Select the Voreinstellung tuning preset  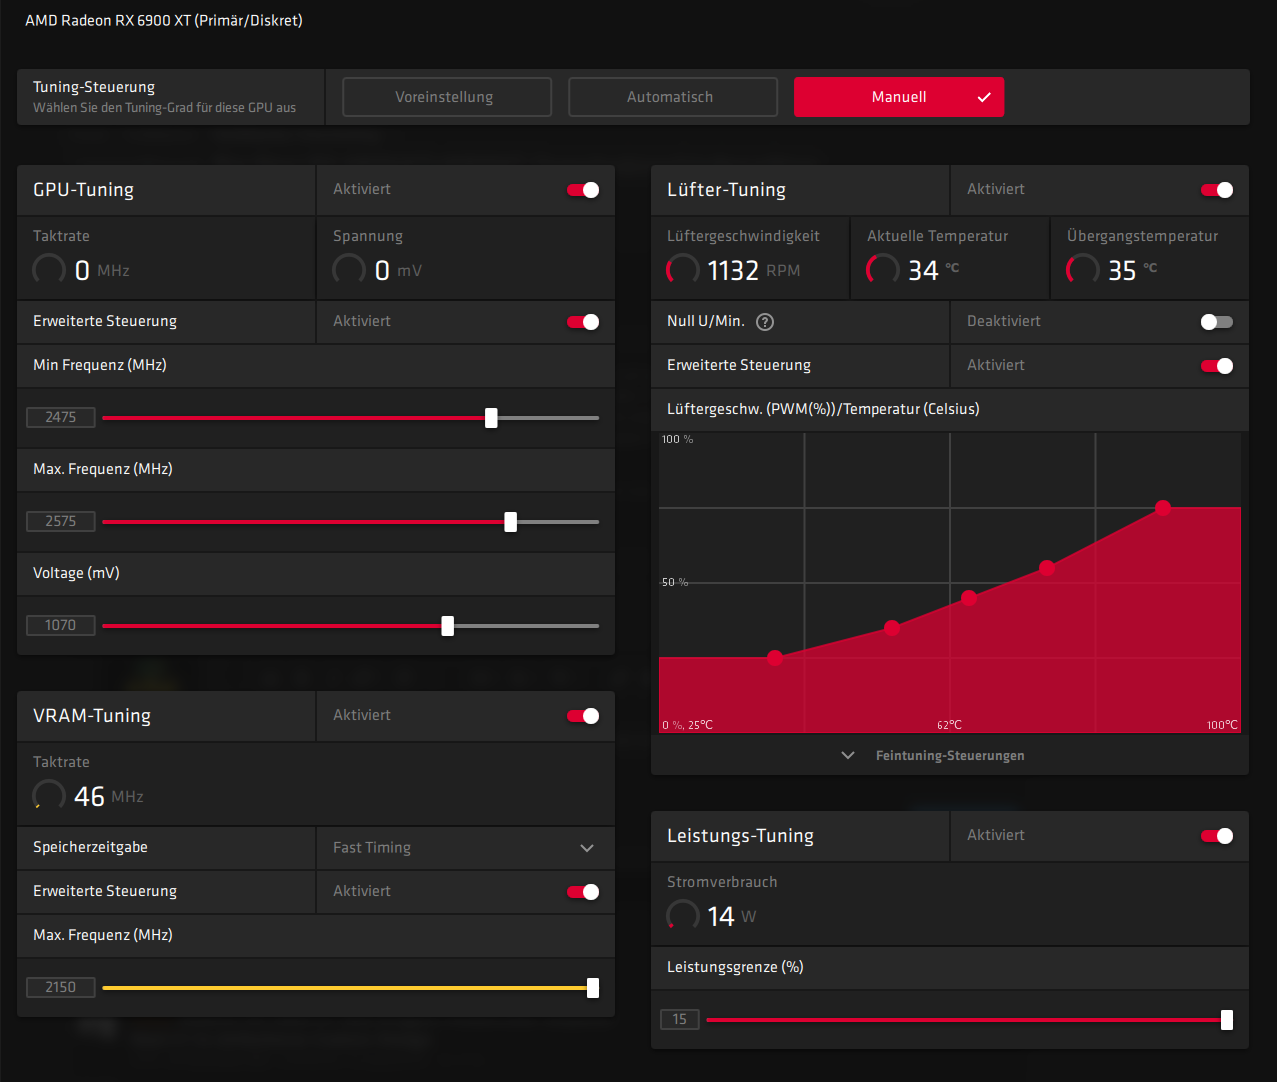click(447, 97)
